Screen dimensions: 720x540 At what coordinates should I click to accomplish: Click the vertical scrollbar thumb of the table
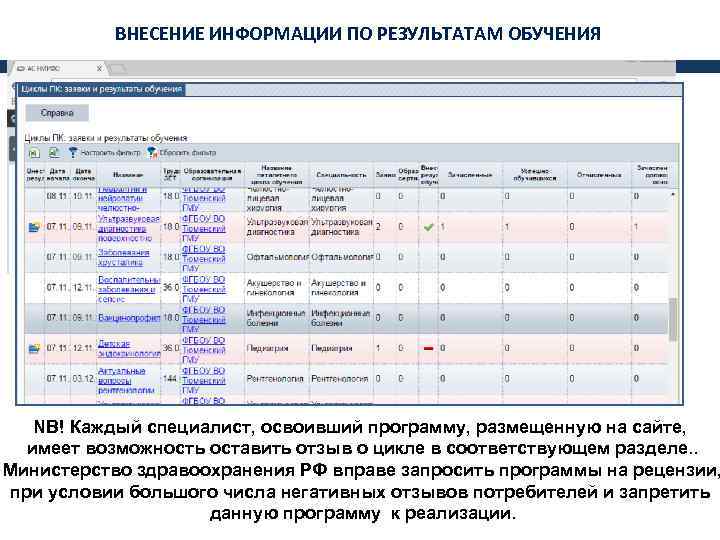[x=673, y=320]
